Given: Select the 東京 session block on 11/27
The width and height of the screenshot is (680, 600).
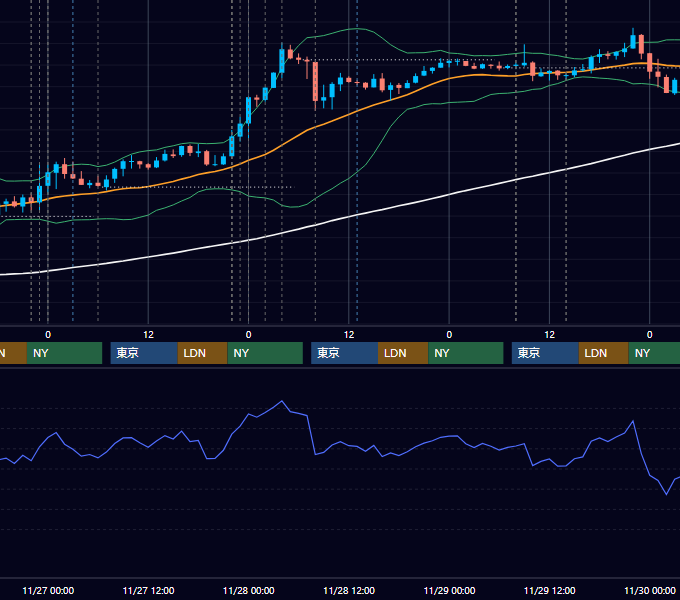Looking at the screenshot, I should coord(144,353).
